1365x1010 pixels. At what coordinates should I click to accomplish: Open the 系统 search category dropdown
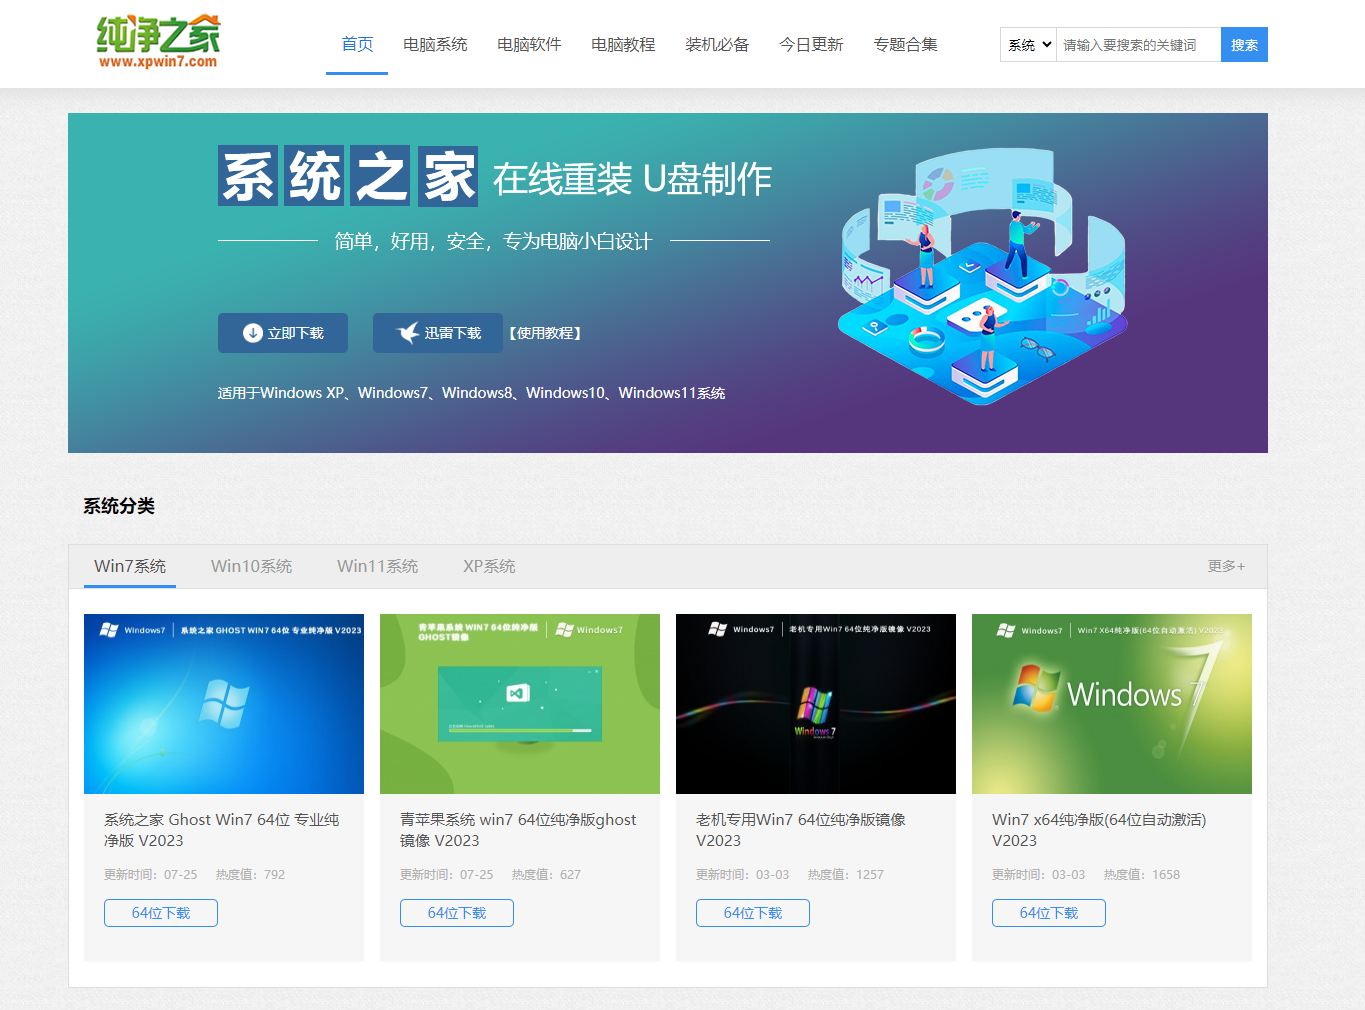[x=1027, y=44]
